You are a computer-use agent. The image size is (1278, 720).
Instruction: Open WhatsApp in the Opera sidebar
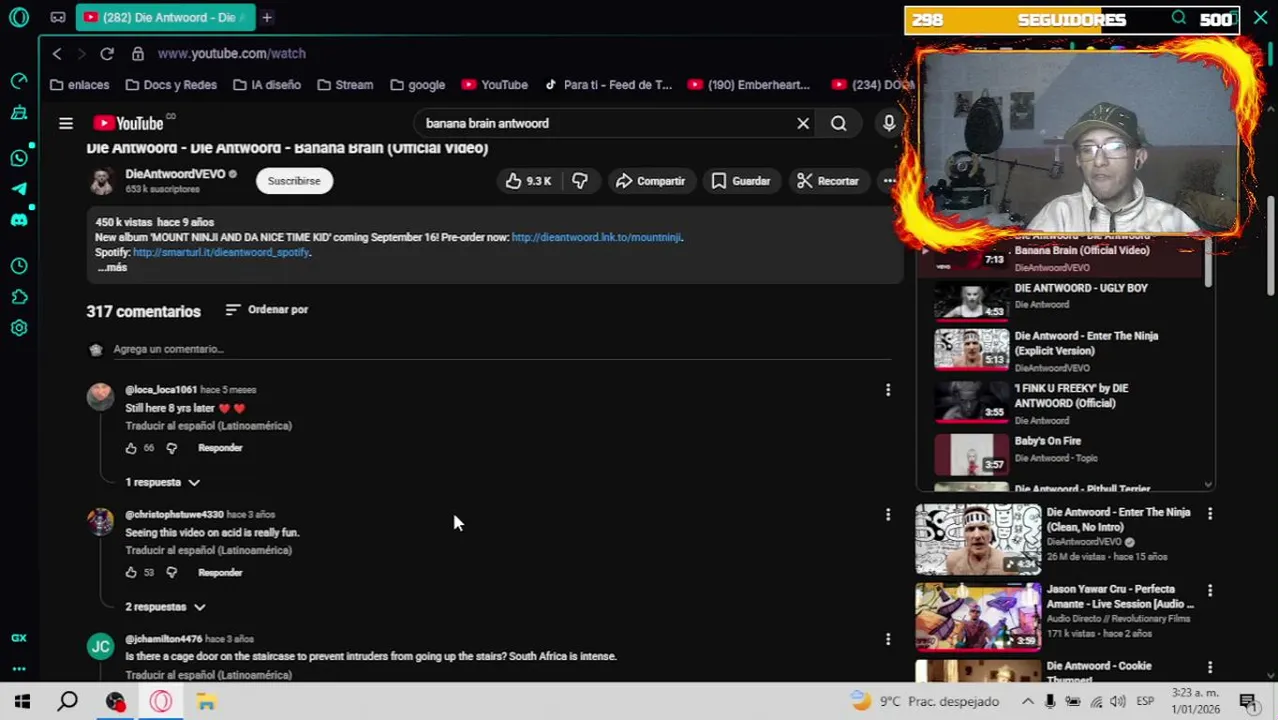click(x=19, y=158)
